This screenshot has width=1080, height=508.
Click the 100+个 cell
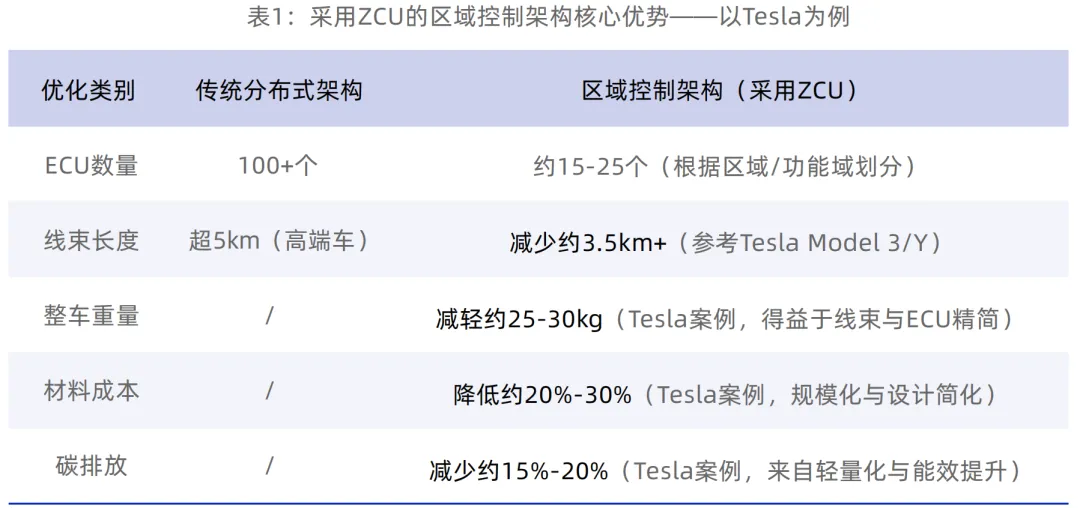278,166
